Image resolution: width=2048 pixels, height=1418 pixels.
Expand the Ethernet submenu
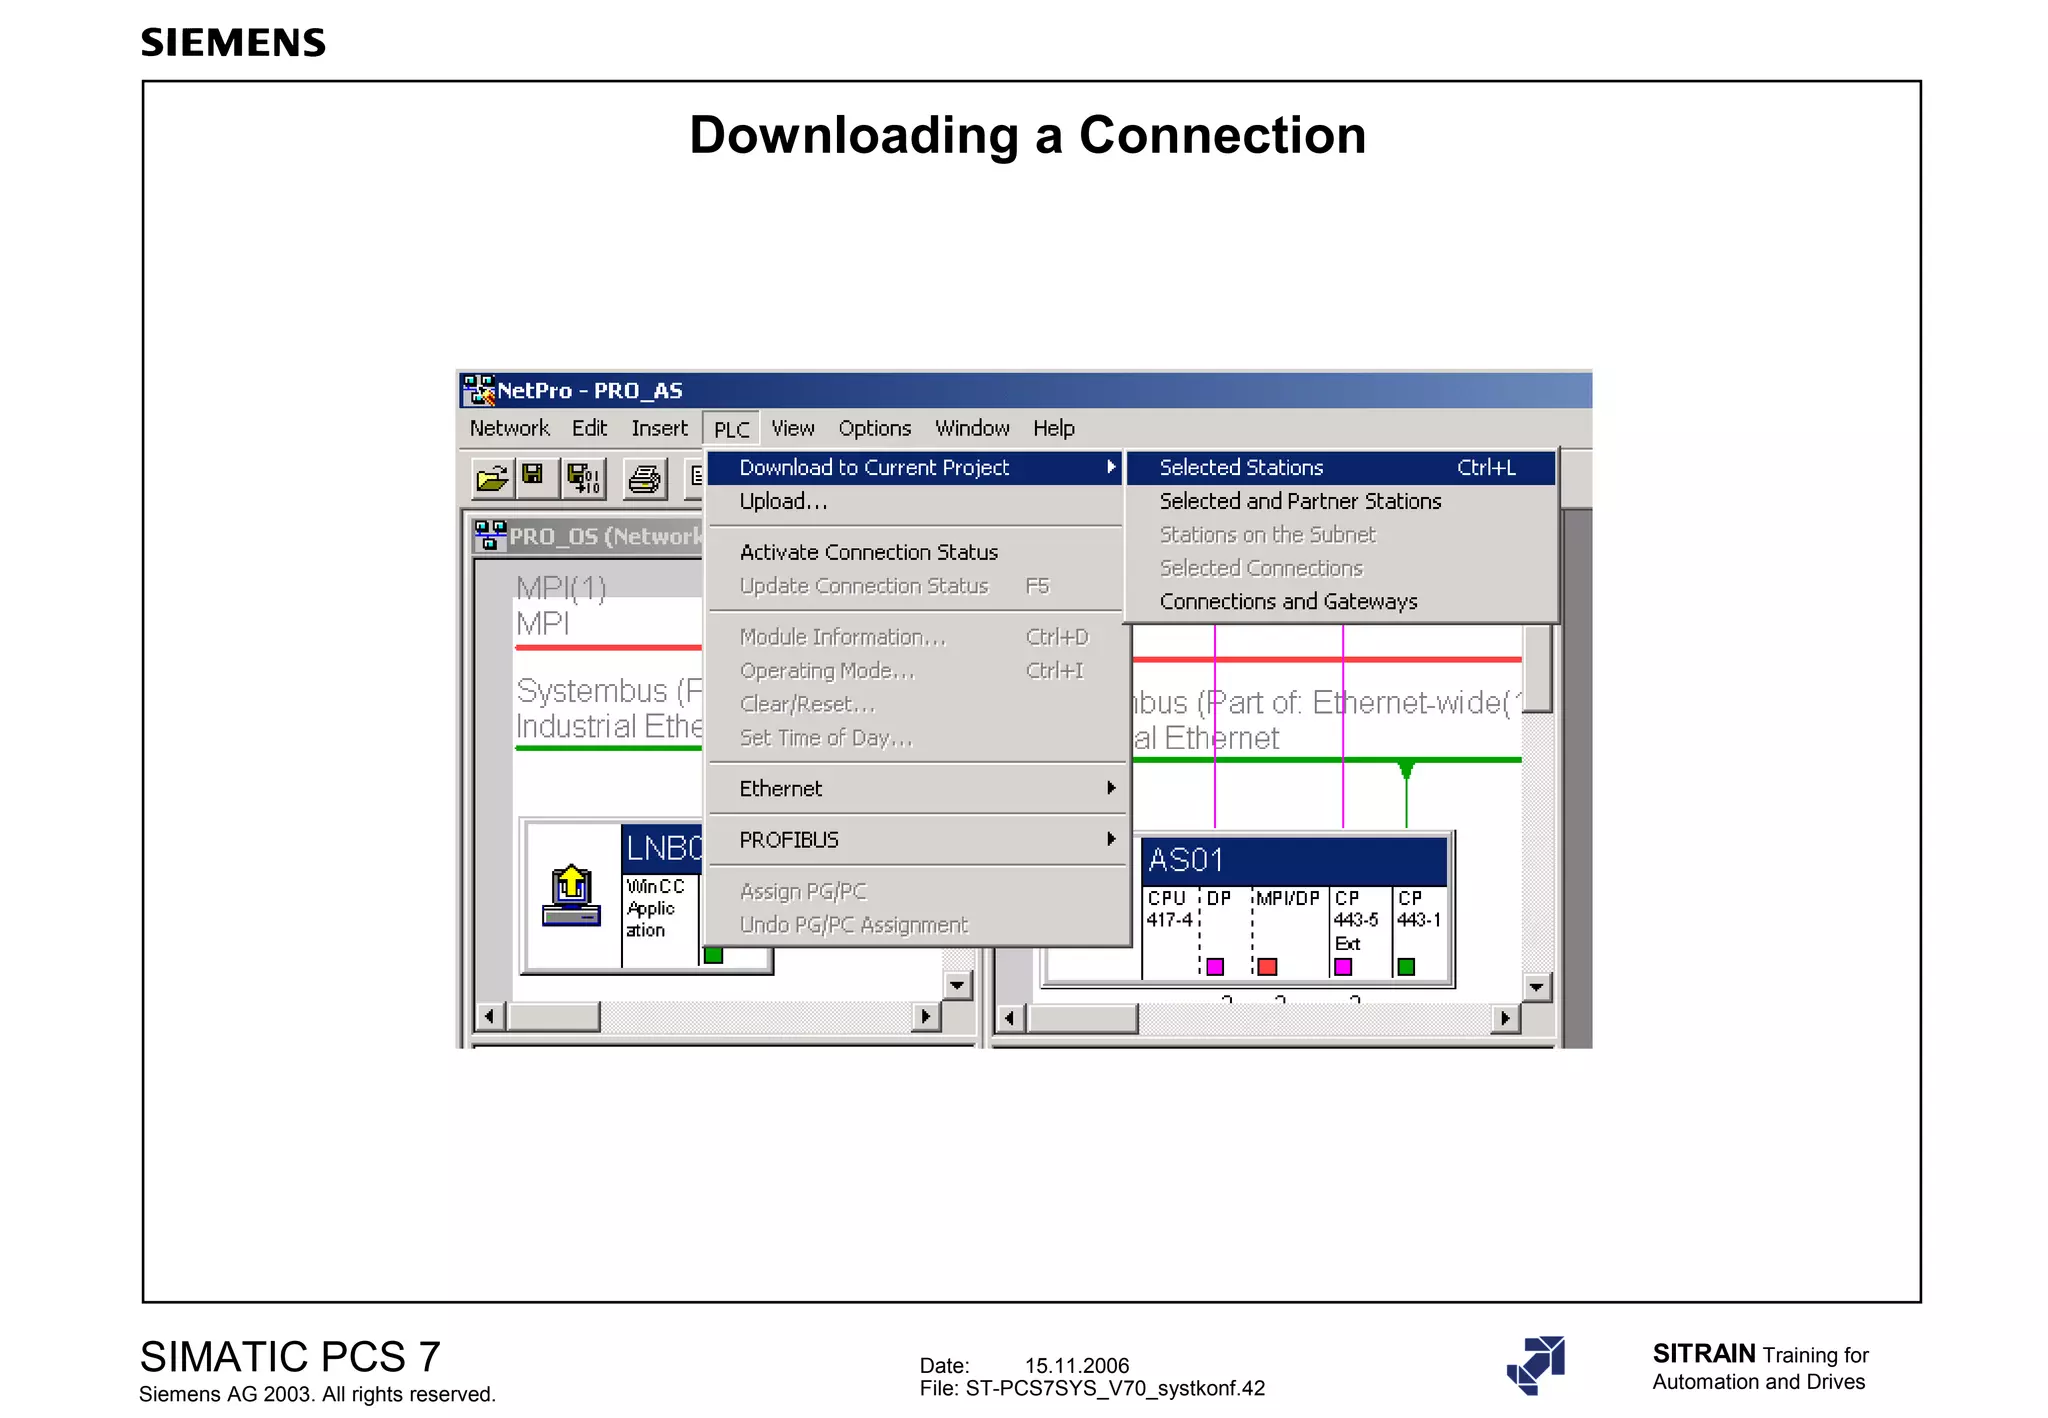pos(914,789)
